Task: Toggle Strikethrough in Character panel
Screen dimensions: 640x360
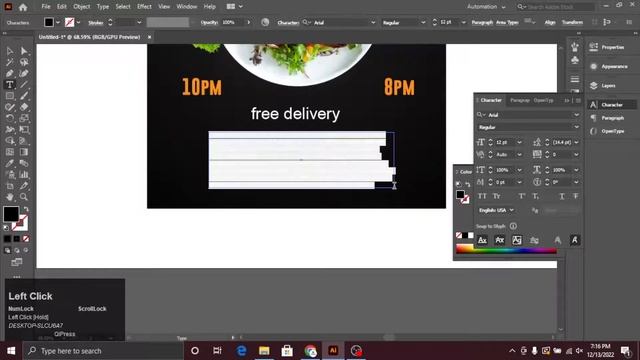Action: [576, 196]
